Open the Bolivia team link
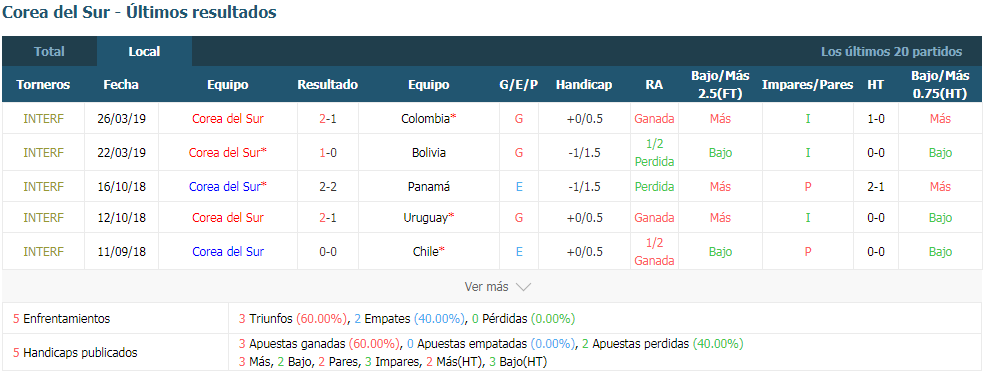988x377 pixels. (428, 153)
